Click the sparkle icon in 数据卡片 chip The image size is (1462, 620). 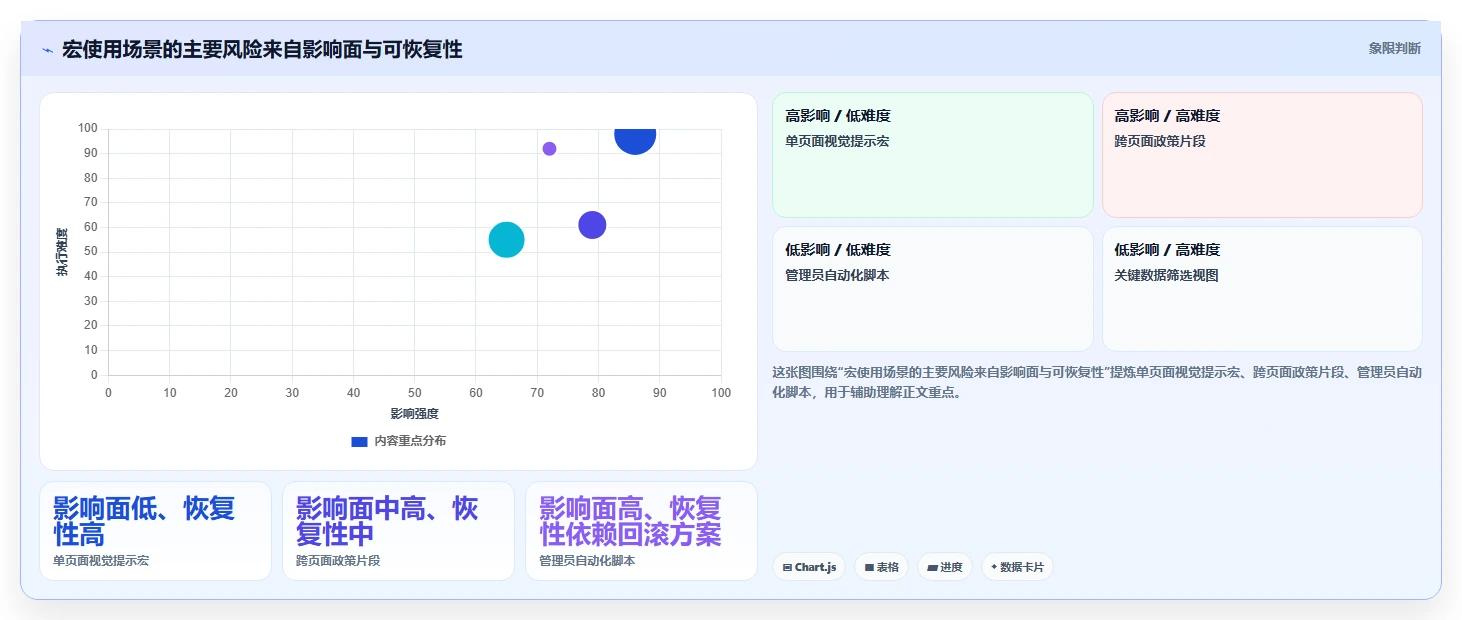[x=994, y=567]
